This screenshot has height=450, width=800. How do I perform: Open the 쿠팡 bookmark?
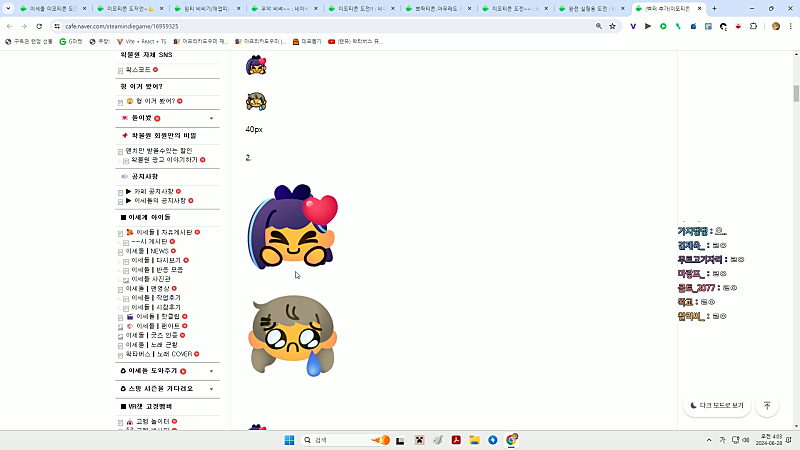99,41
